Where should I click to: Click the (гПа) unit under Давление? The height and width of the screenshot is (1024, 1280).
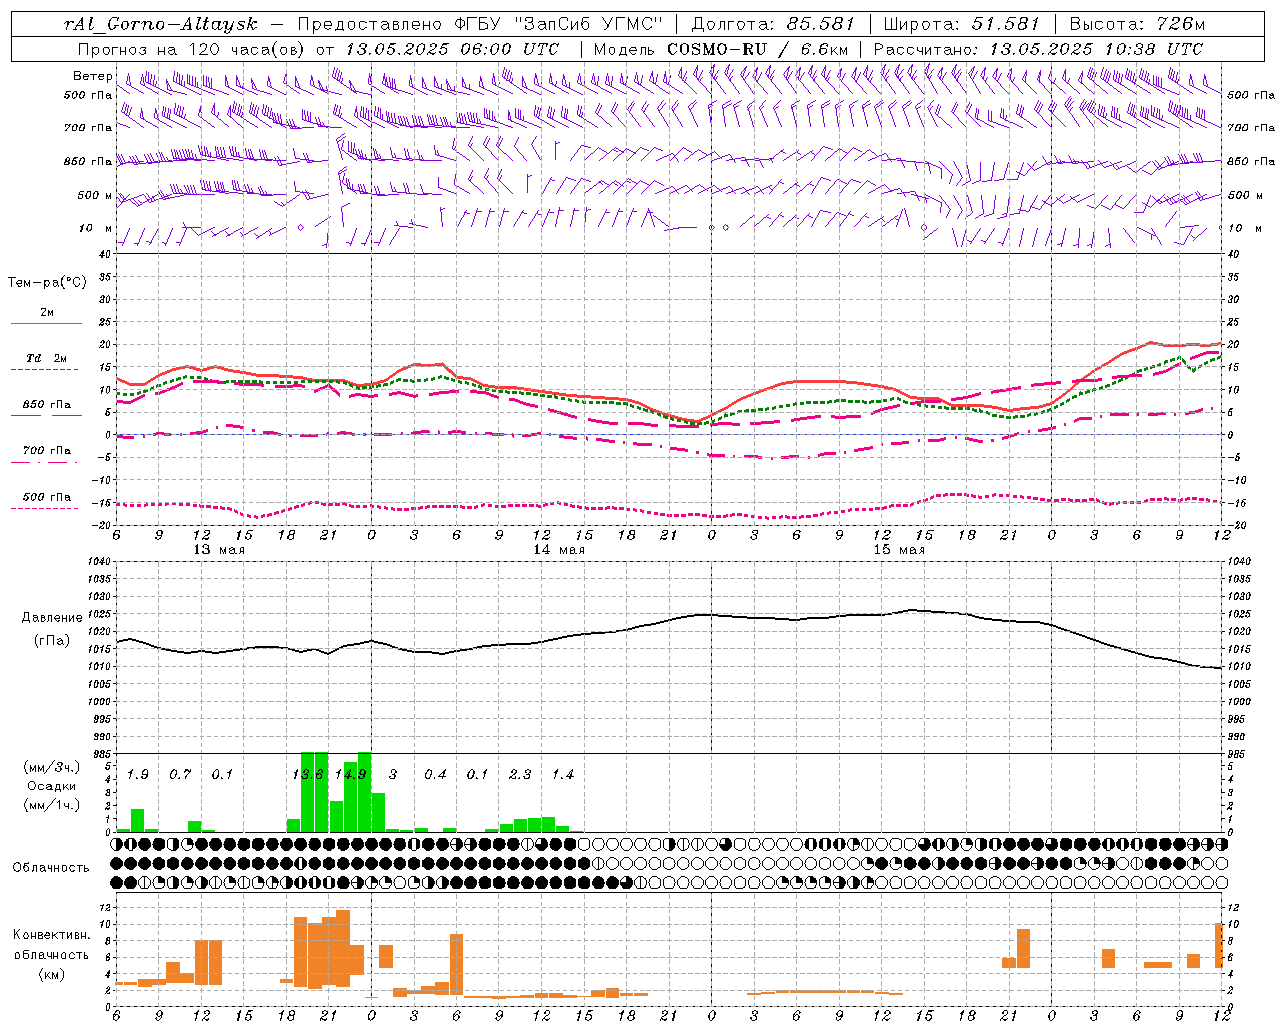pos(52,640)
